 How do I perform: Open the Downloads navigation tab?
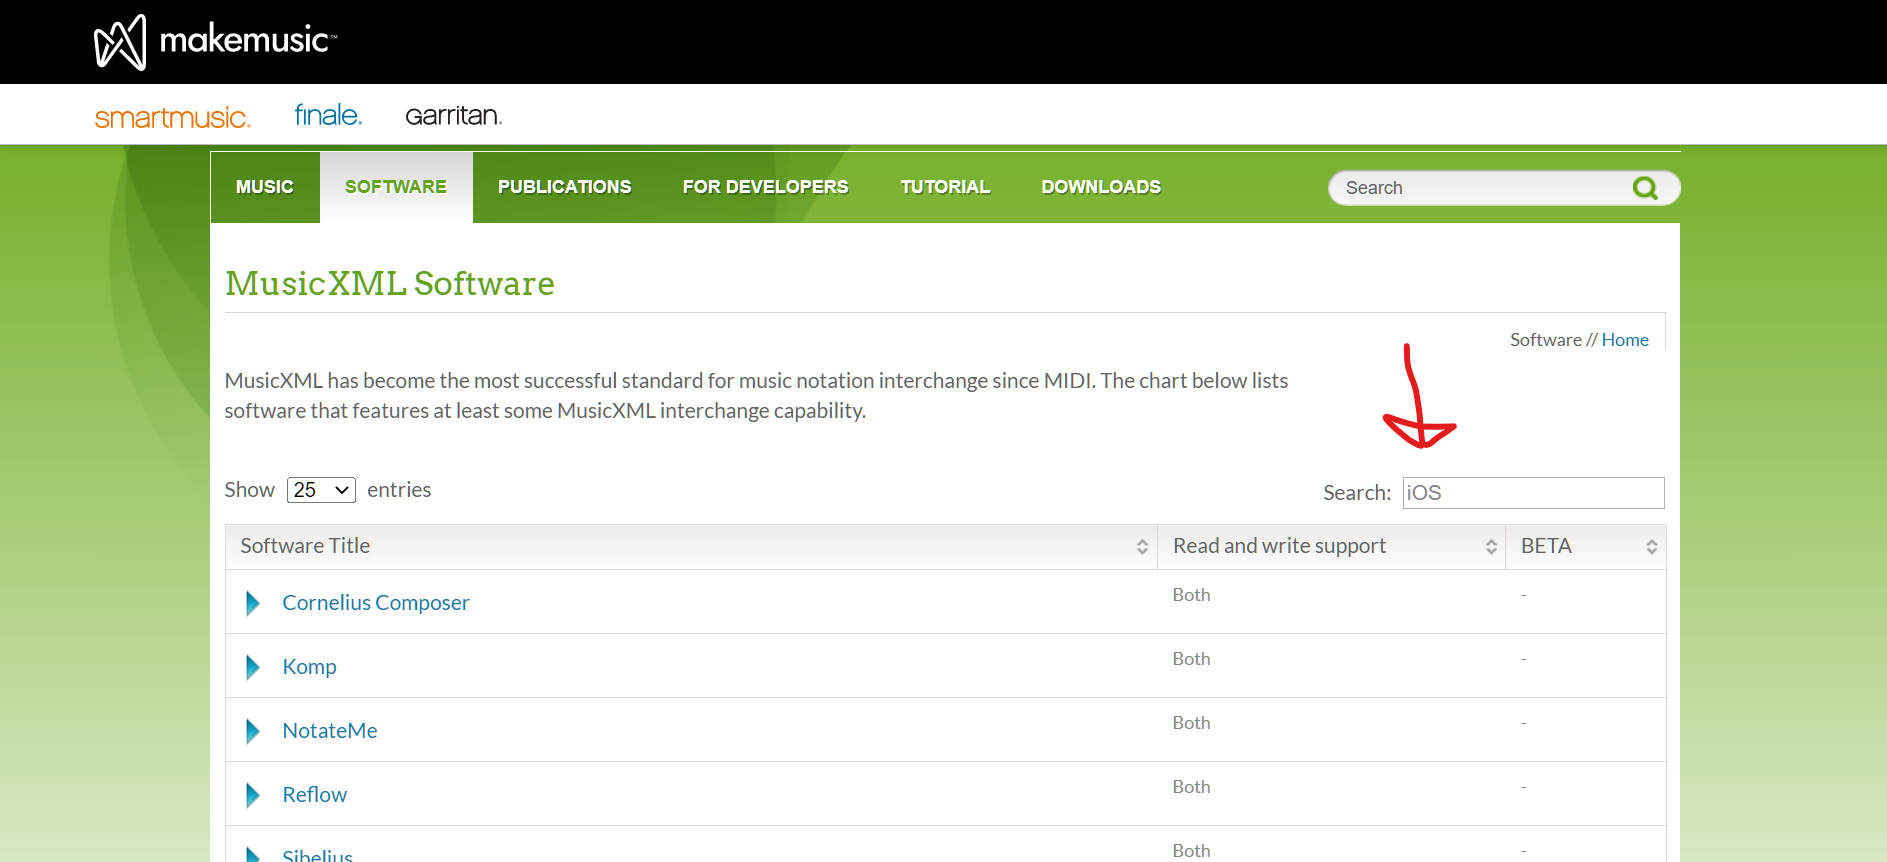[x=1100, y=187]
